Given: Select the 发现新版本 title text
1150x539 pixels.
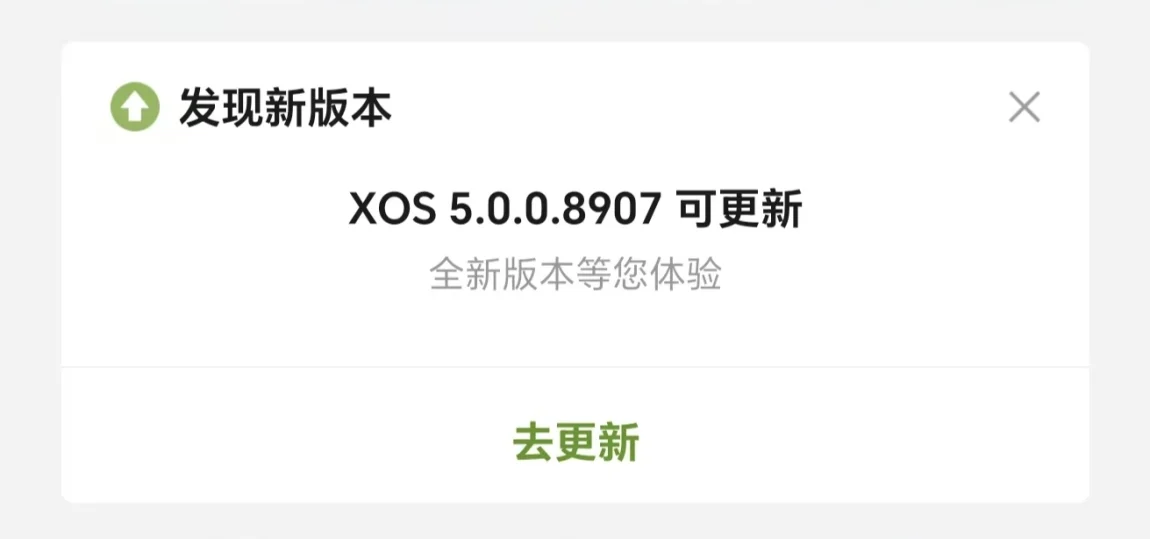Looking at the screenshot, I should tap(285, 107).
